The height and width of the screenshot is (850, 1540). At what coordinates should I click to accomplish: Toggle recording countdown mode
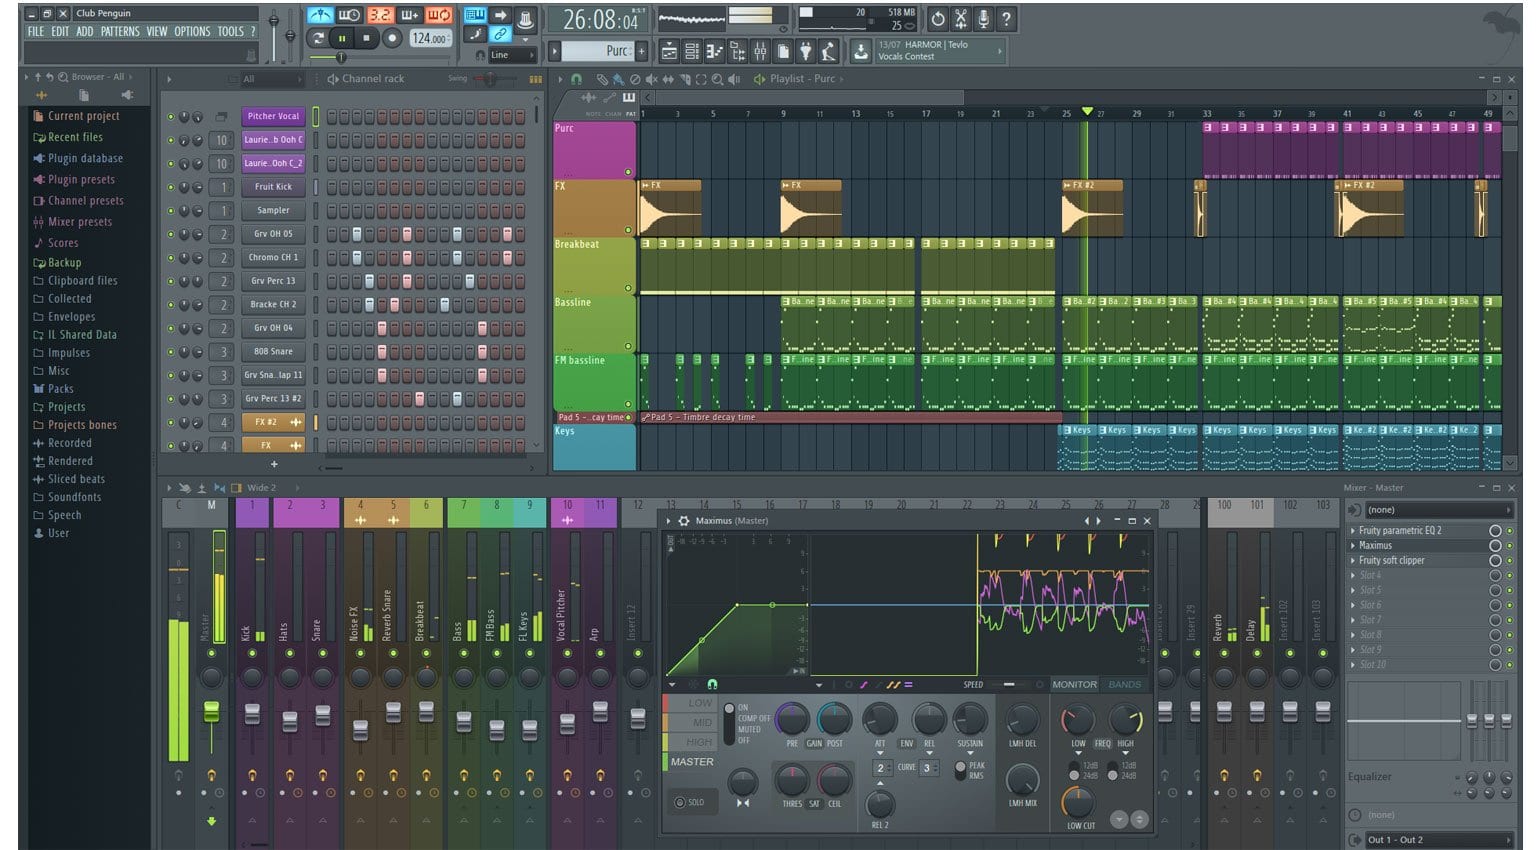coord(382,15)
